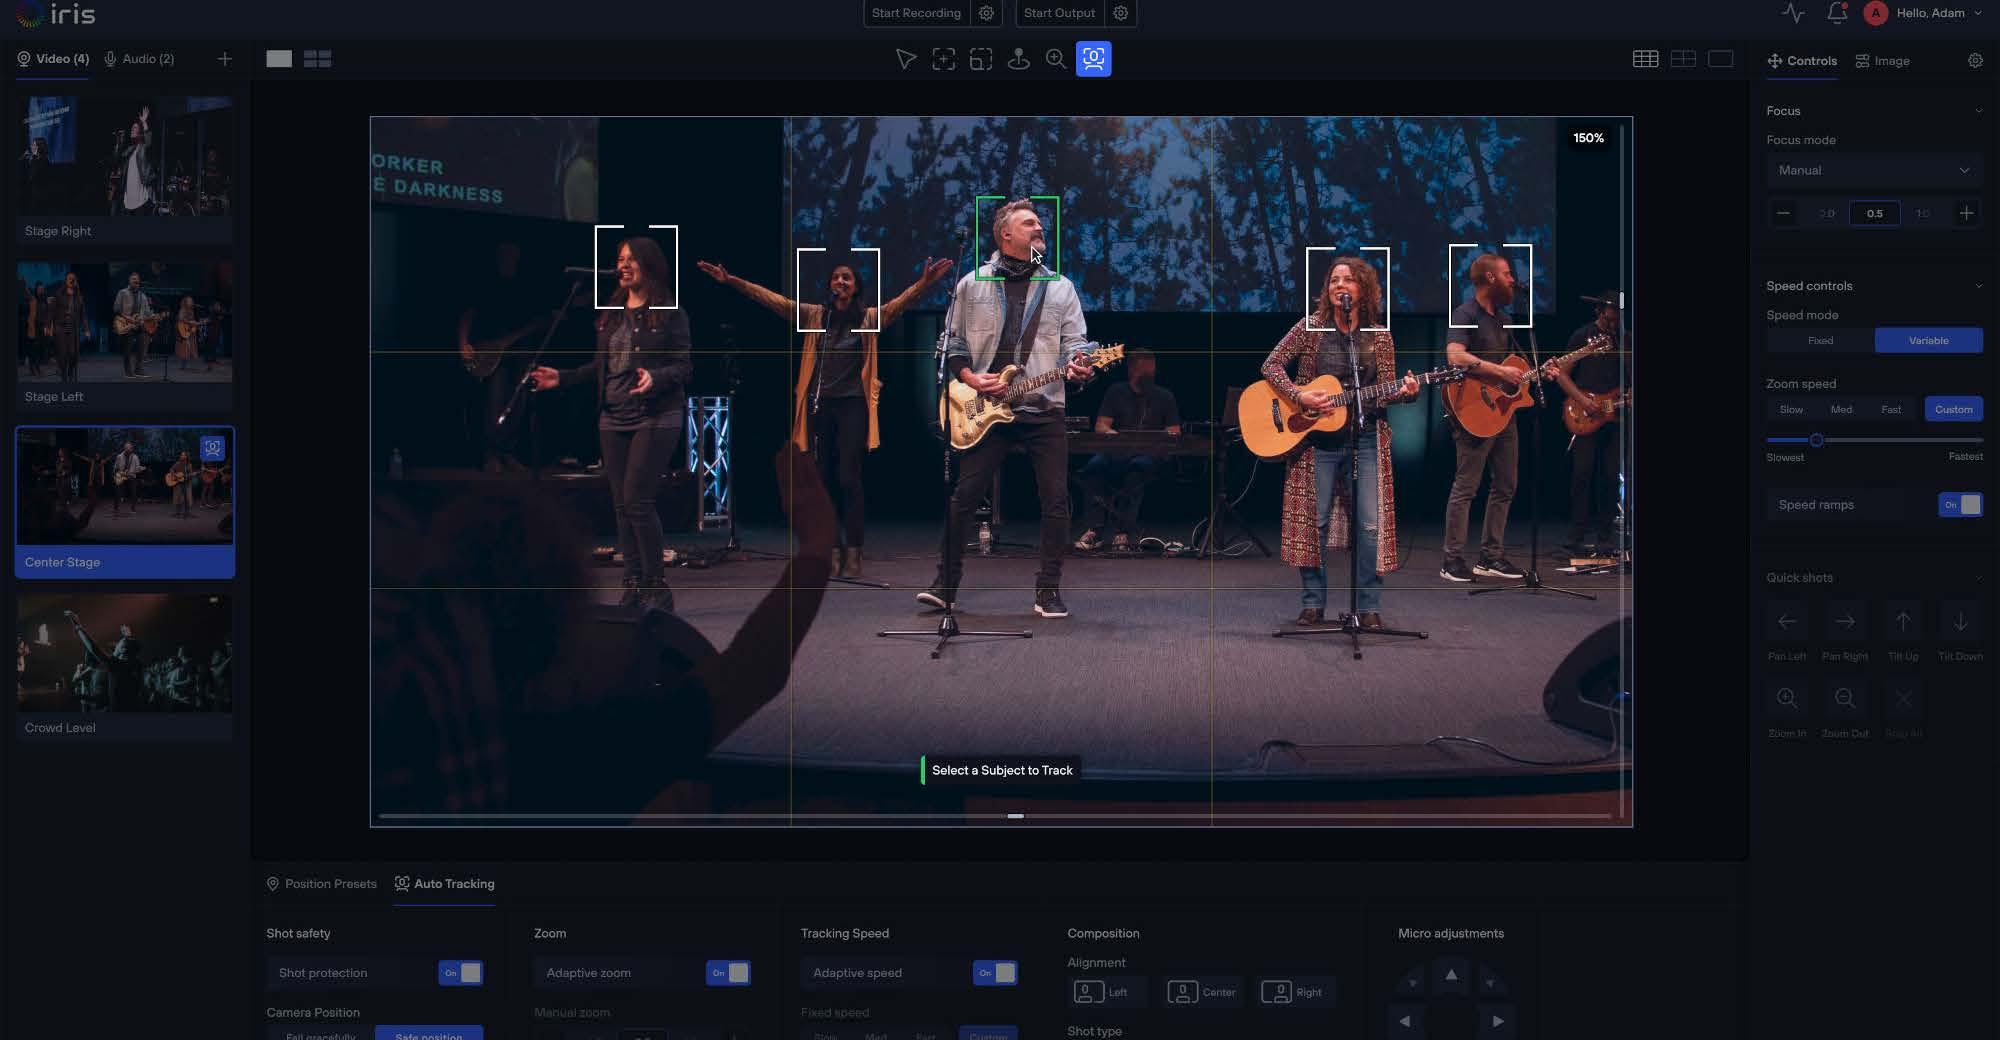
Task: Choose the add focus point tool
Action: tap(943, 60)
